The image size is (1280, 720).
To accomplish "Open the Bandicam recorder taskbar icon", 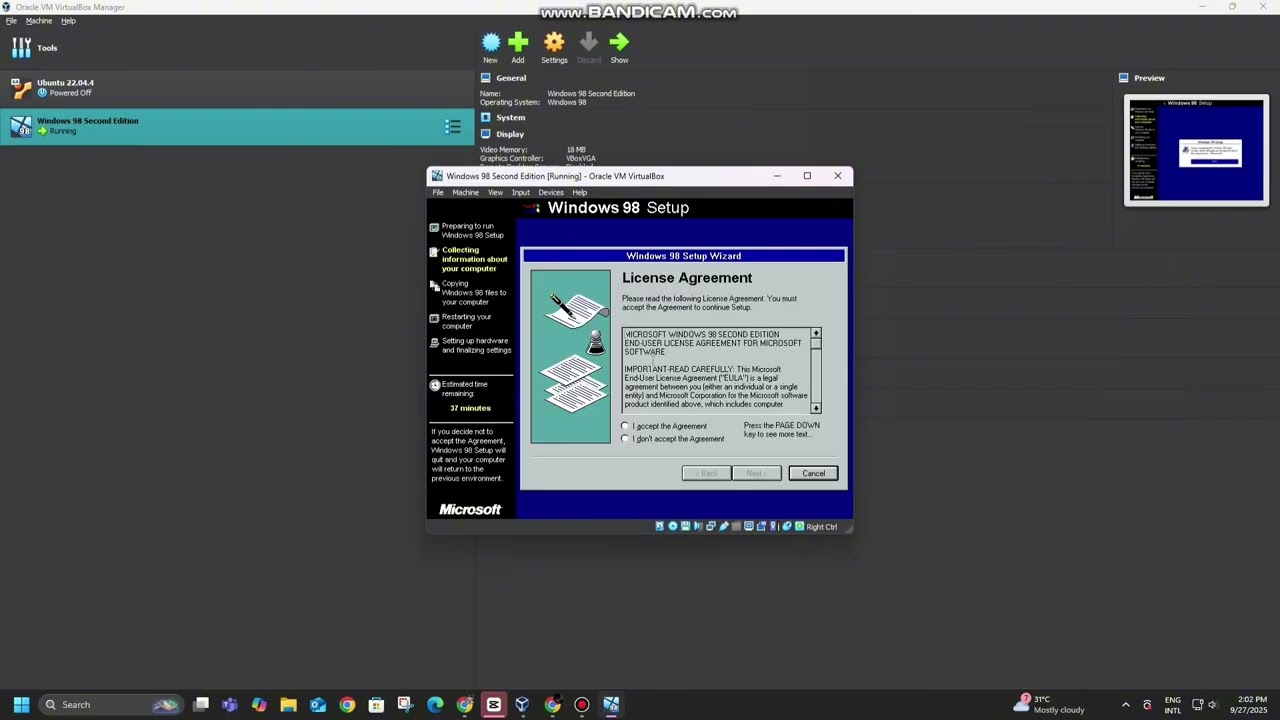I will 582,705.
